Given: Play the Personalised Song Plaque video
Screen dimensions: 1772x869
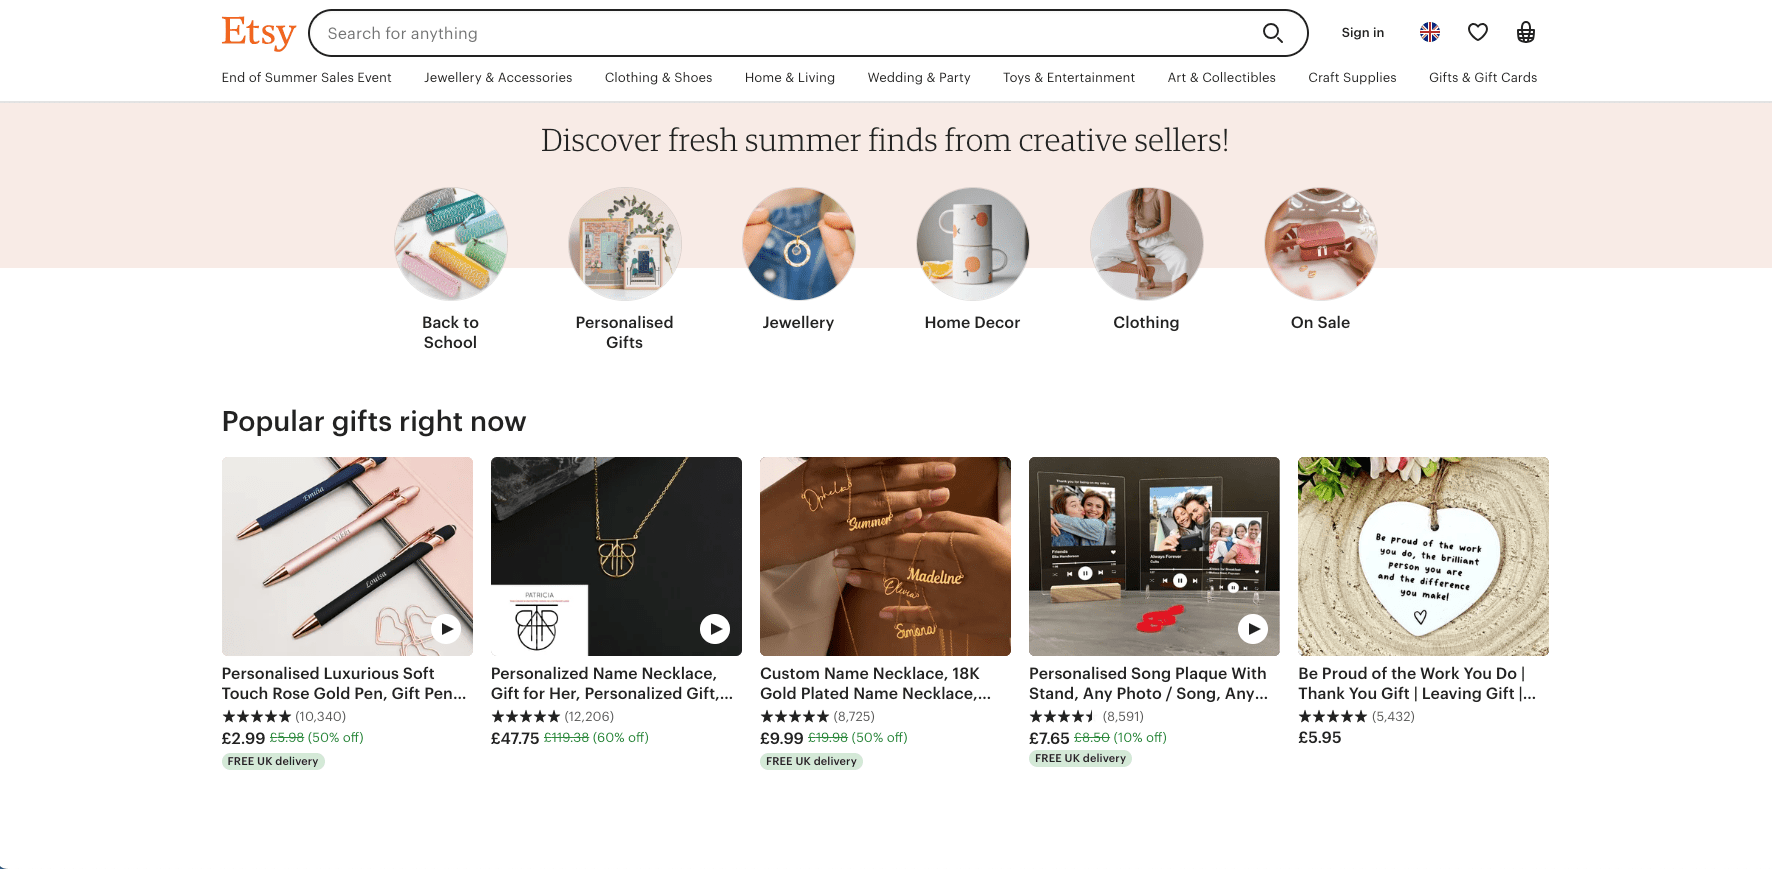Looking at the screenshot, I should (1252, 629).
